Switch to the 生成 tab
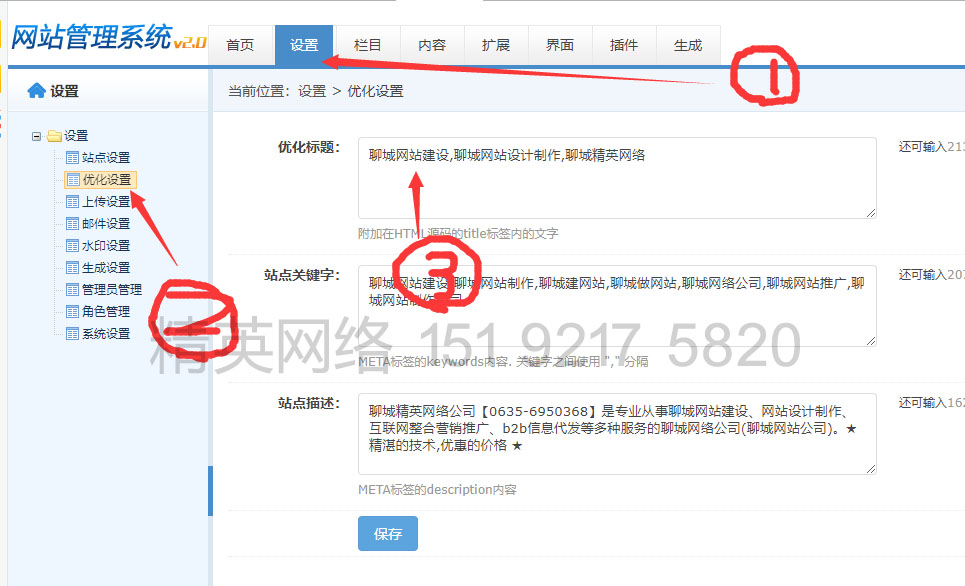The height and width of the screenshot is (586, 965). pyautogui.click(x=687, y=44)
